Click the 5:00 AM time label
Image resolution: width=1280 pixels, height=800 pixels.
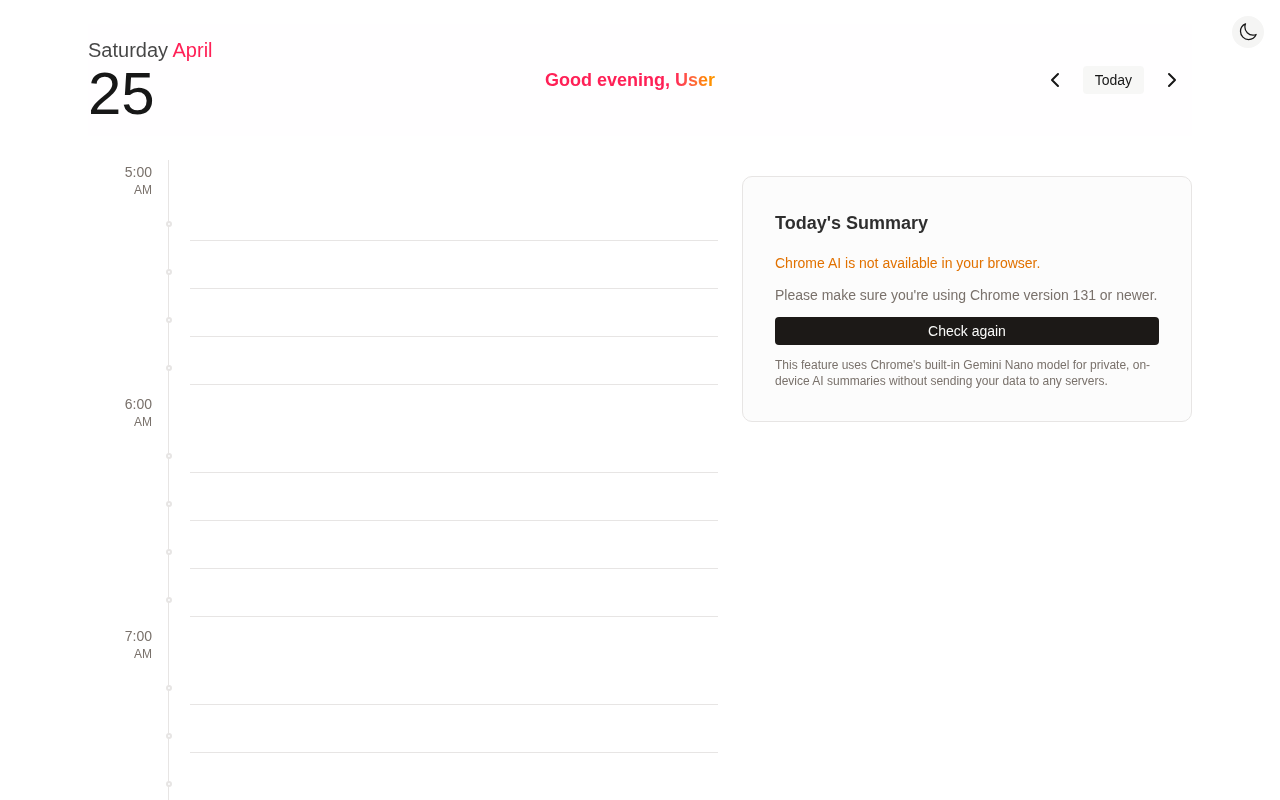(138, 180)
